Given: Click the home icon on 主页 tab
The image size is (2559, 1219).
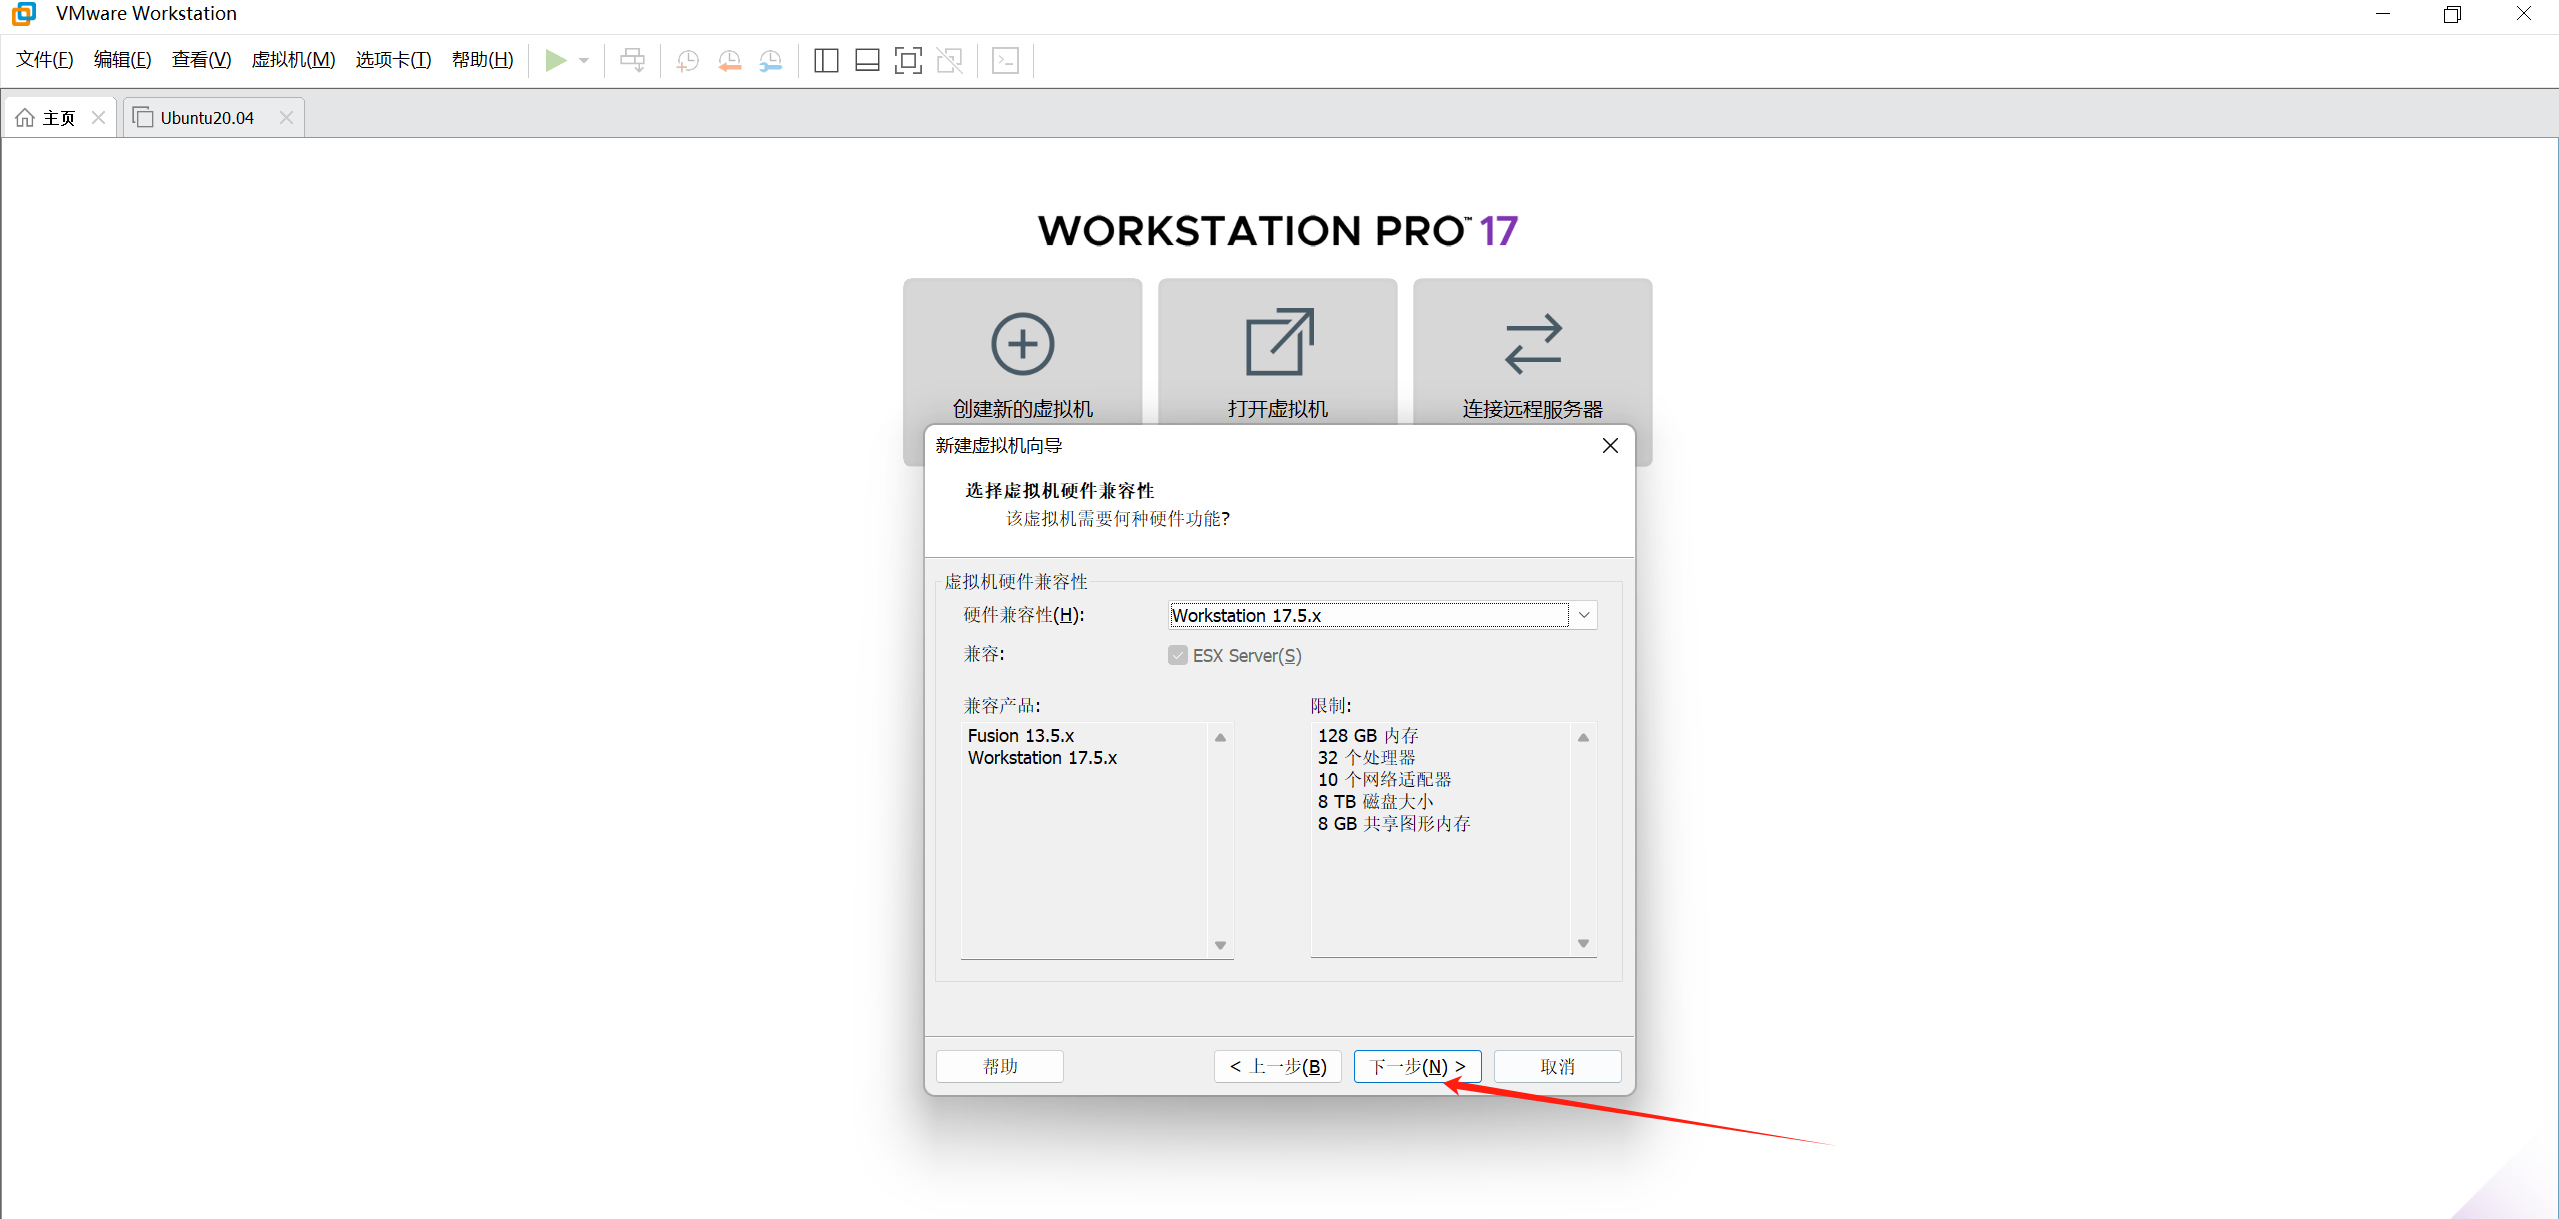Looking at the screenshot, I should pyautogui.click(x=25, y=118).
